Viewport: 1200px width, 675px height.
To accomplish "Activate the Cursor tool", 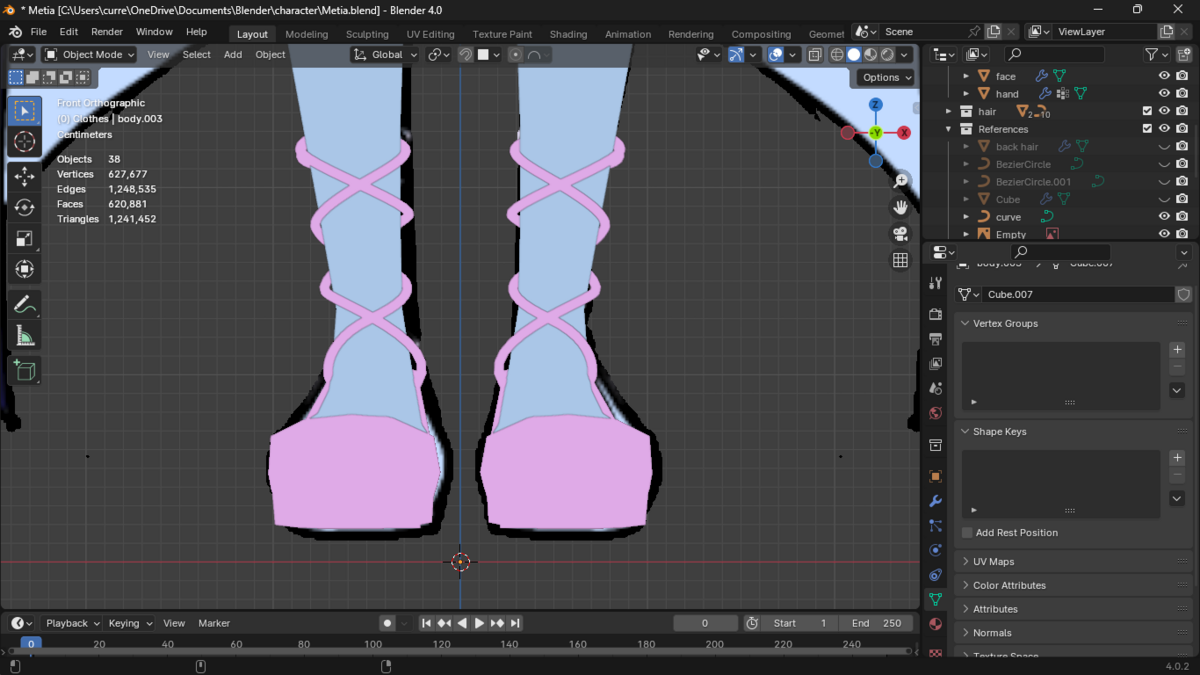I will coord(25,142).
